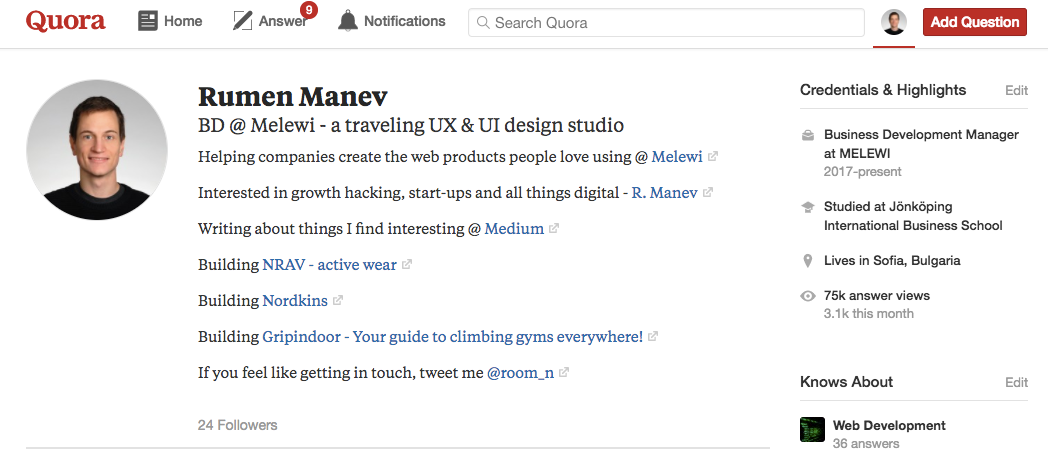
Task: Click the external link icon beside Nordkins
Action: pos(338,301)
